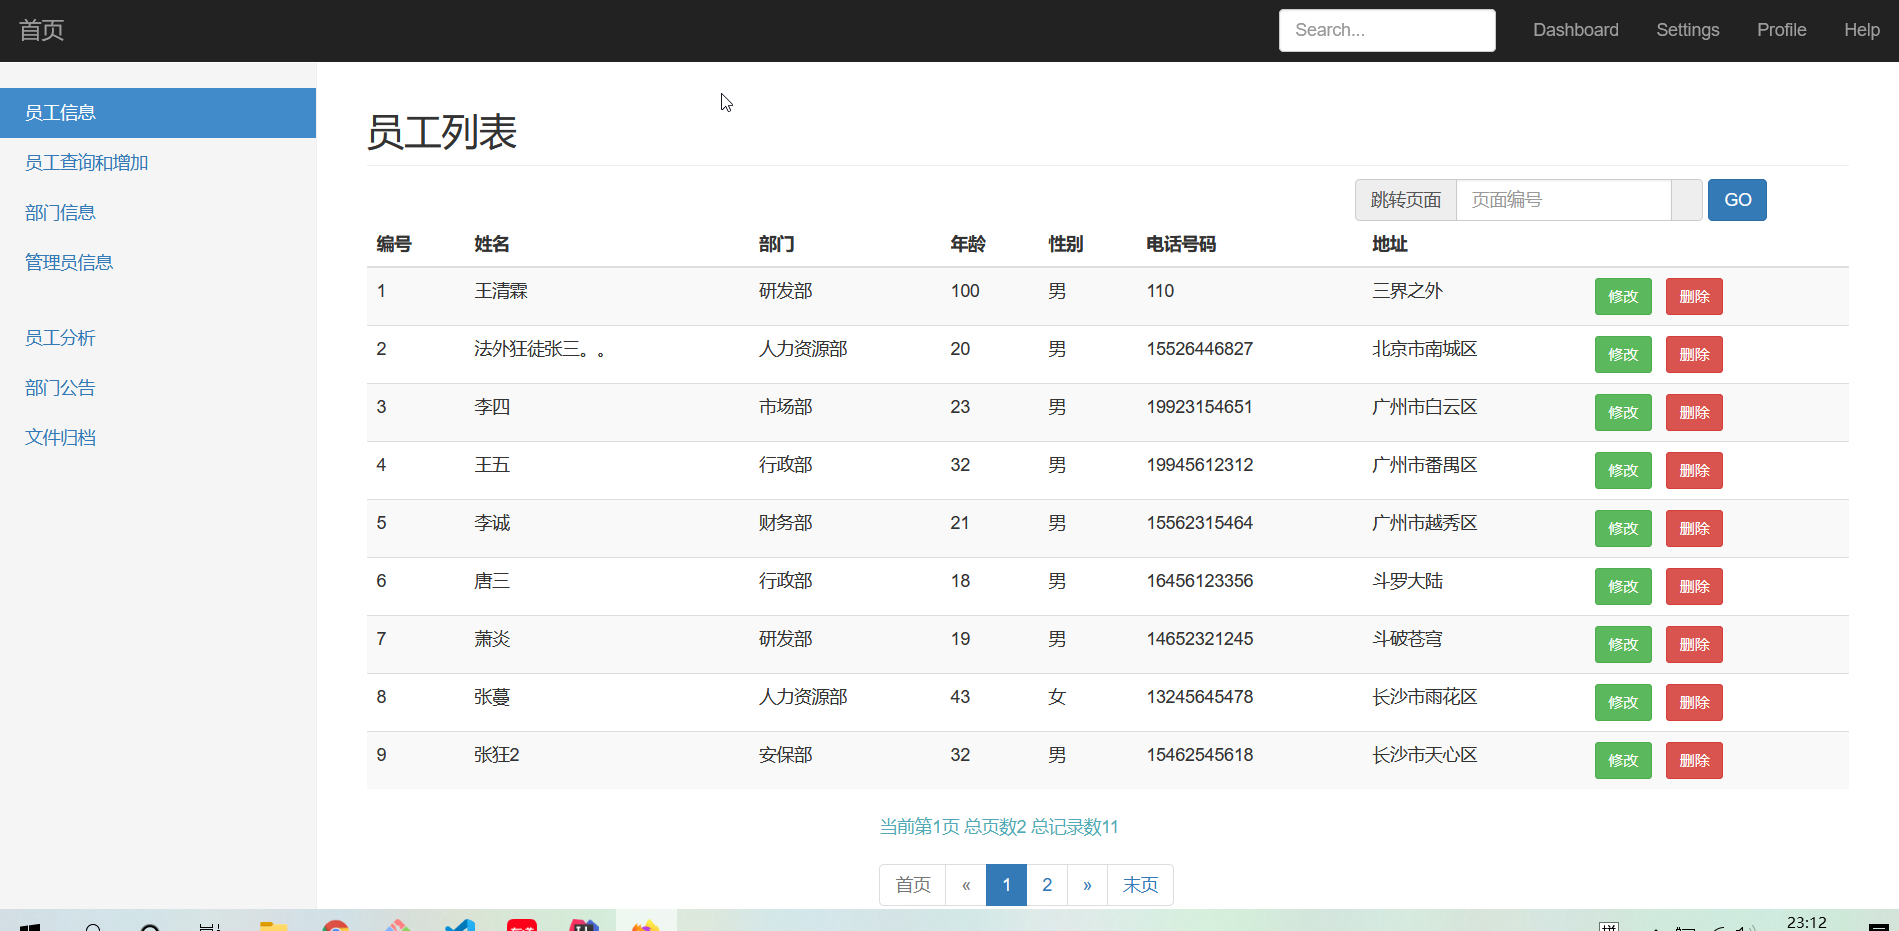Click 删除 for employee 张狂2
1899x931 pixels.
pos(1694,761)
